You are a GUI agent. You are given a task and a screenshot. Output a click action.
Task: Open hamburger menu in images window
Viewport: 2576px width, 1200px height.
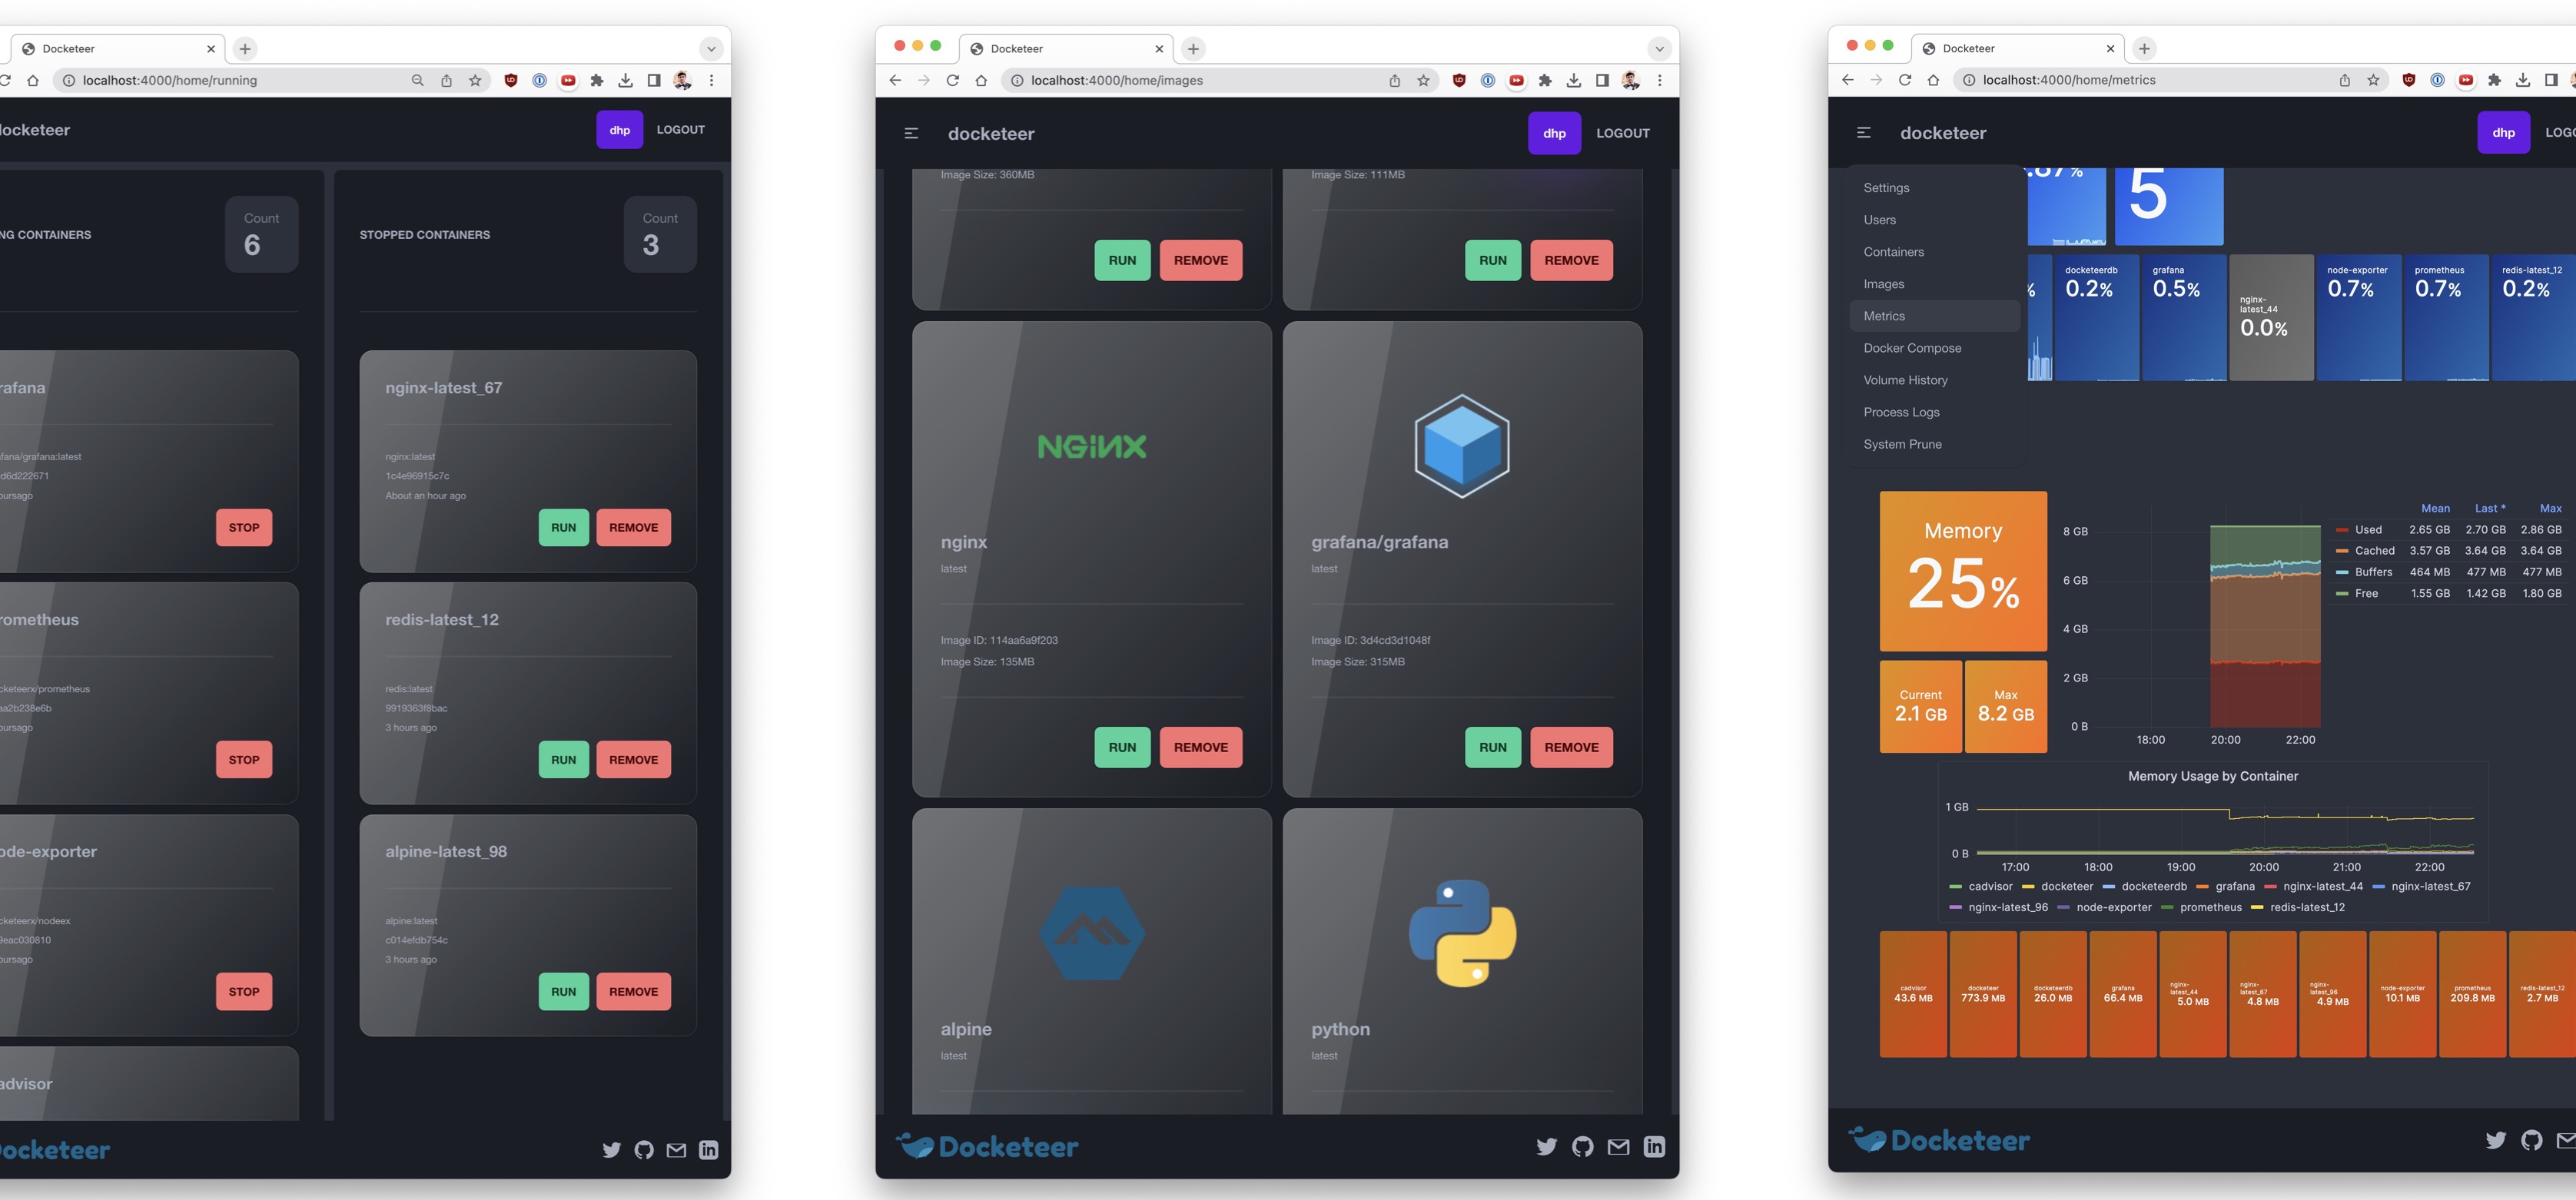point(911,133)
